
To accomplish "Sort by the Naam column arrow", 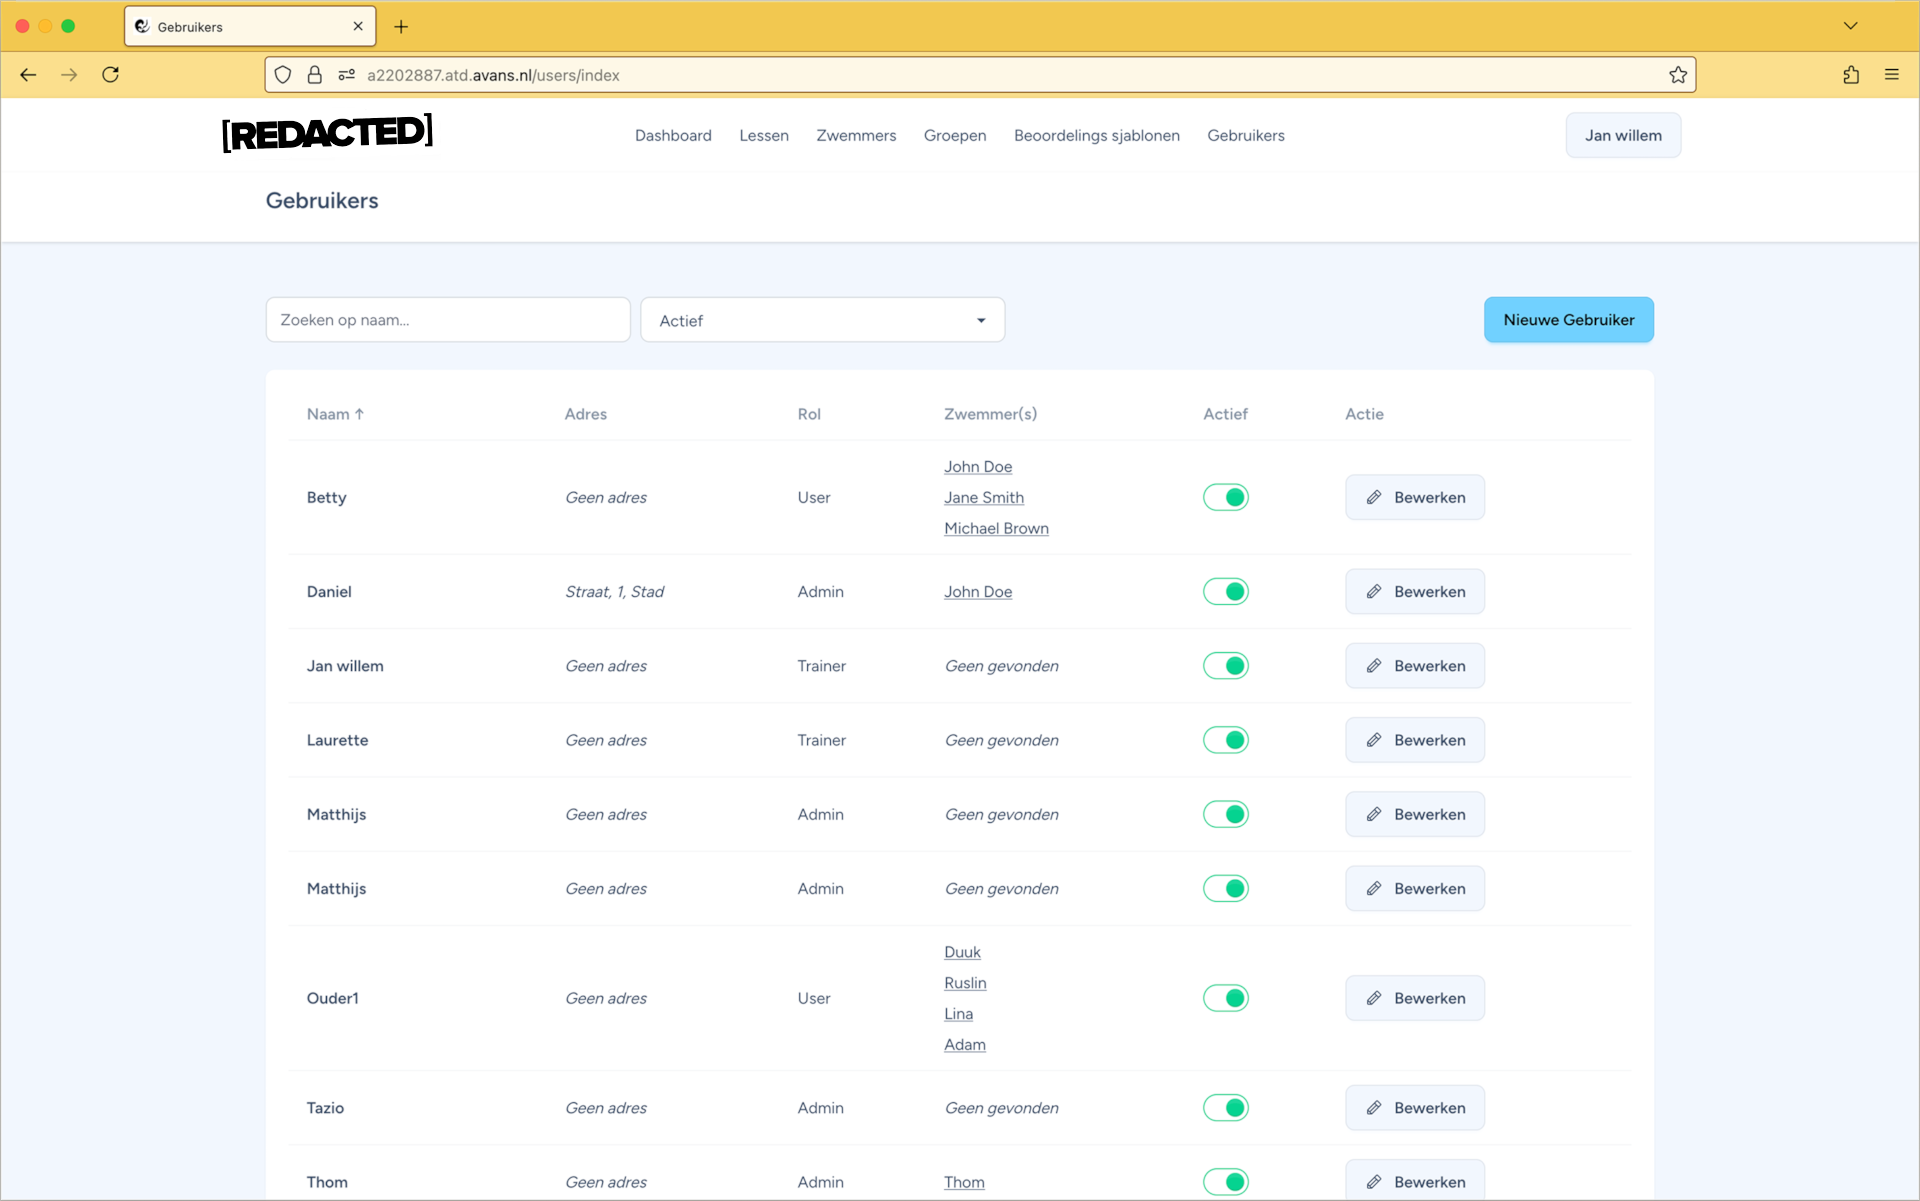I will point(359,414).
